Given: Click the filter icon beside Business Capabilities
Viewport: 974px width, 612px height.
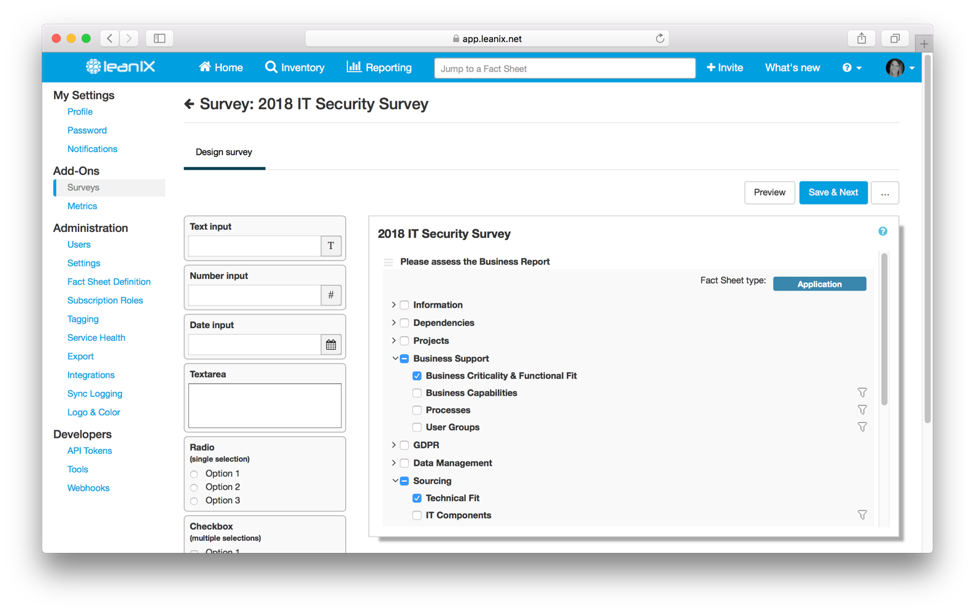Looking at the screenshot, I should [862, 392].
